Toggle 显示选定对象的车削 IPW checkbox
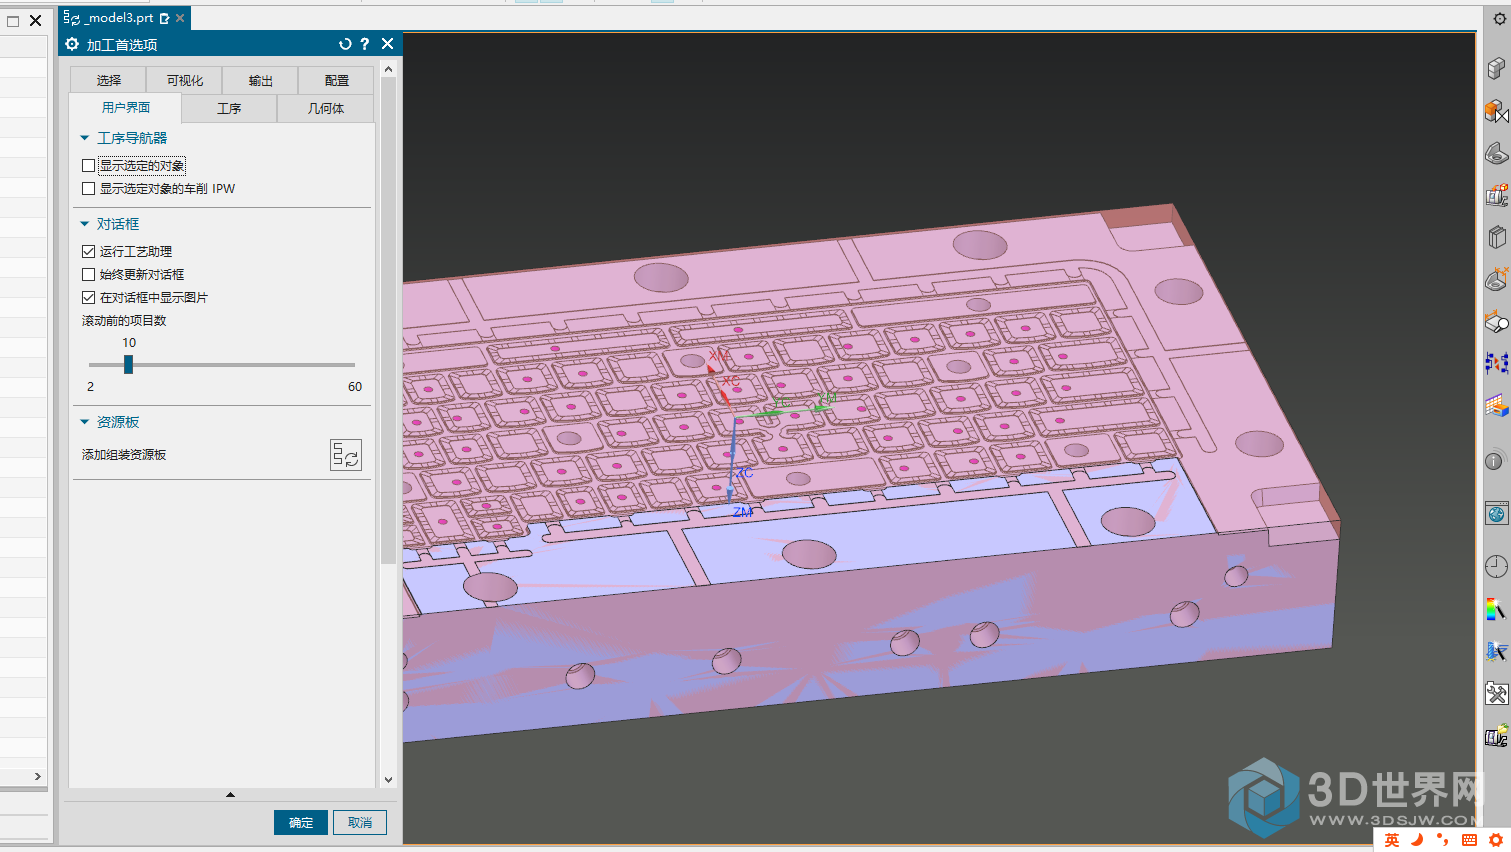Viewport: 1511px width, 852px height. (x=88, y=189)
